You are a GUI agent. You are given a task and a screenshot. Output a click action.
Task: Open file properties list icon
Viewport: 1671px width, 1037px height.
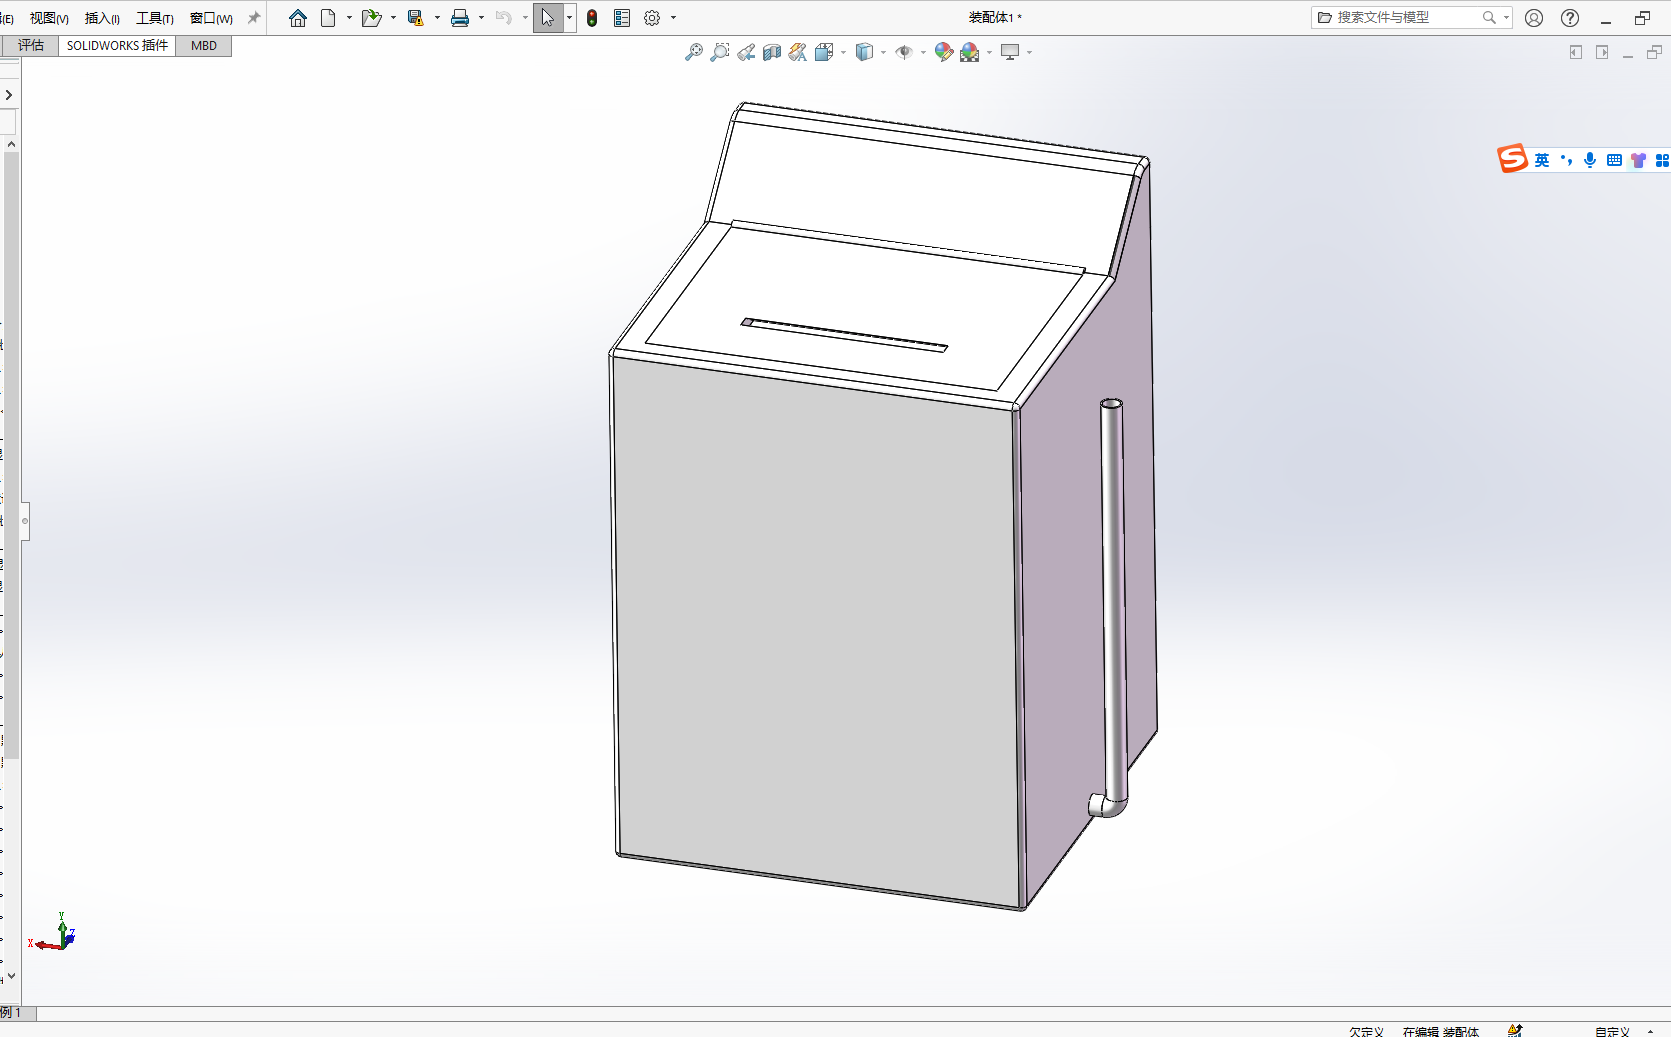pos(622,18)
